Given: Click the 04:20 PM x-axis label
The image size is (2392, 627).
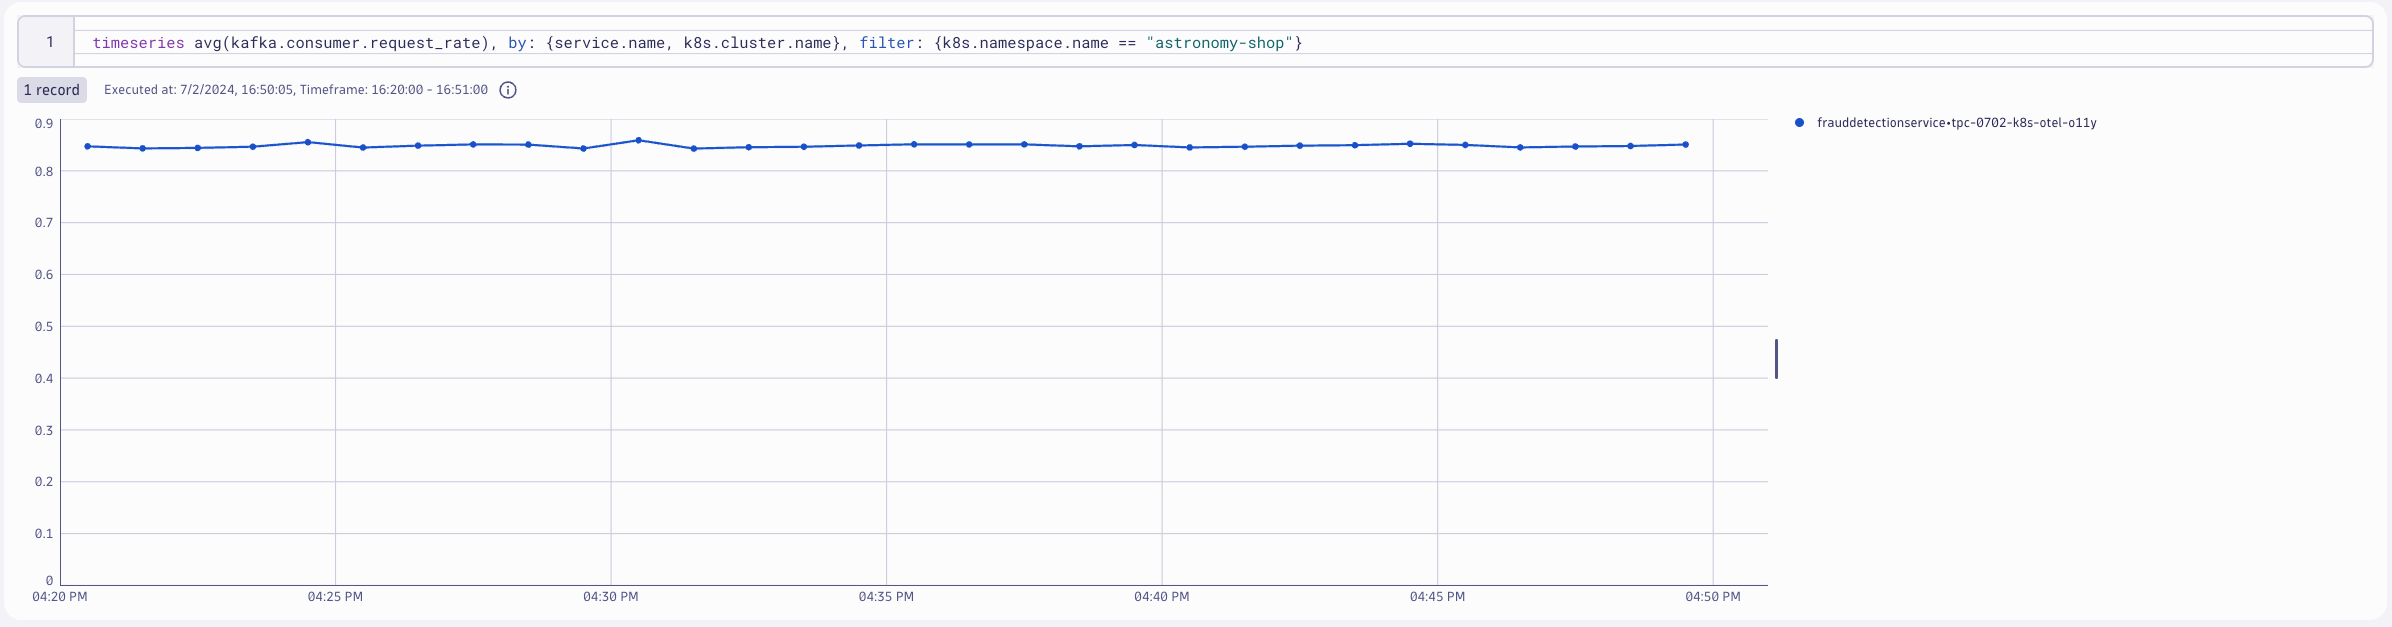Looking at the screenshot, I should point(60,597).
